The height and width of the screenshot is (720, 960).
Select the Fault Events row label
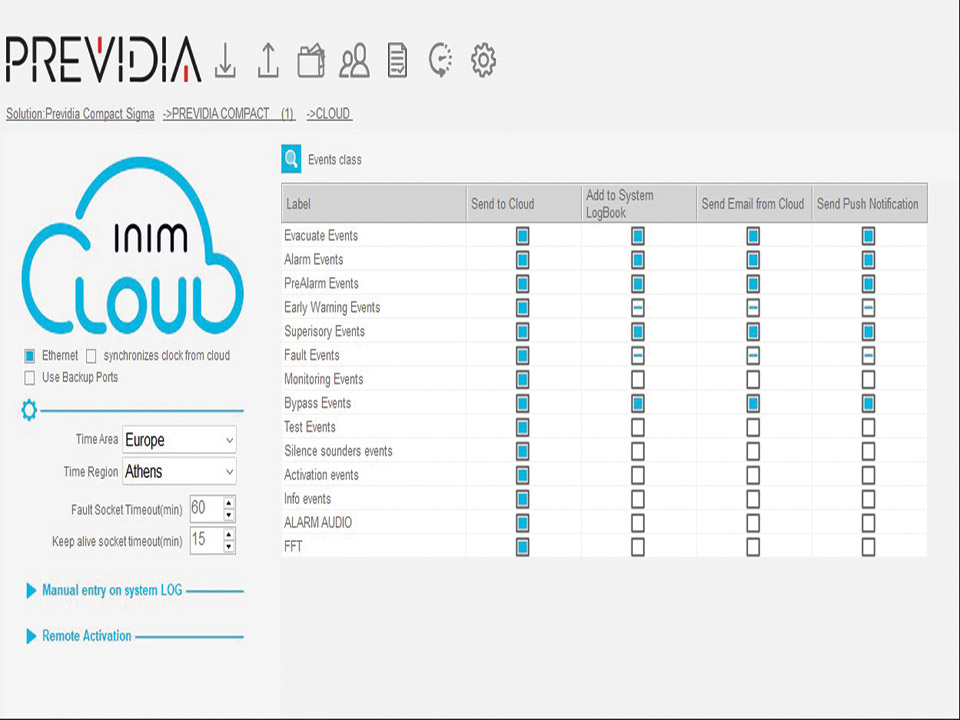(x=311, y=355)
